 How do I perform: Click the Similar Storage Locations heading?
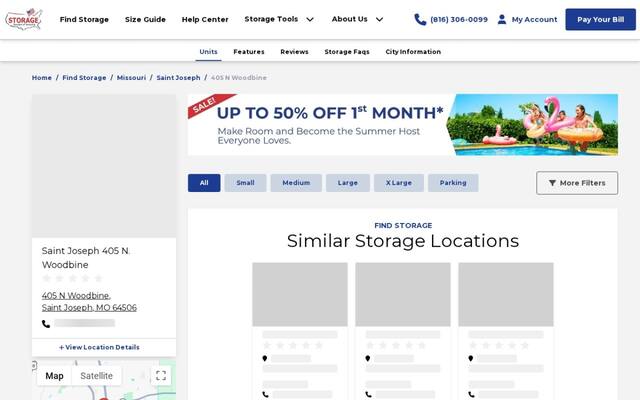(x=403, y=241)
